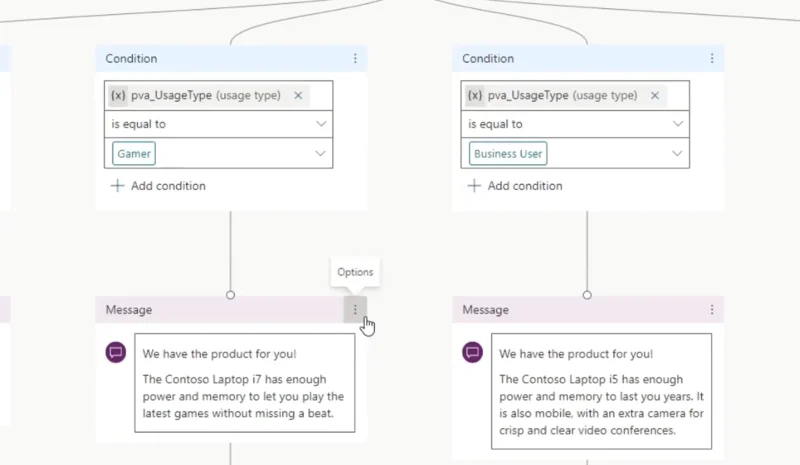Open options menu of Gamer Condition node
The height and width of the screenshot is (465, 800).
coord(355,59)
